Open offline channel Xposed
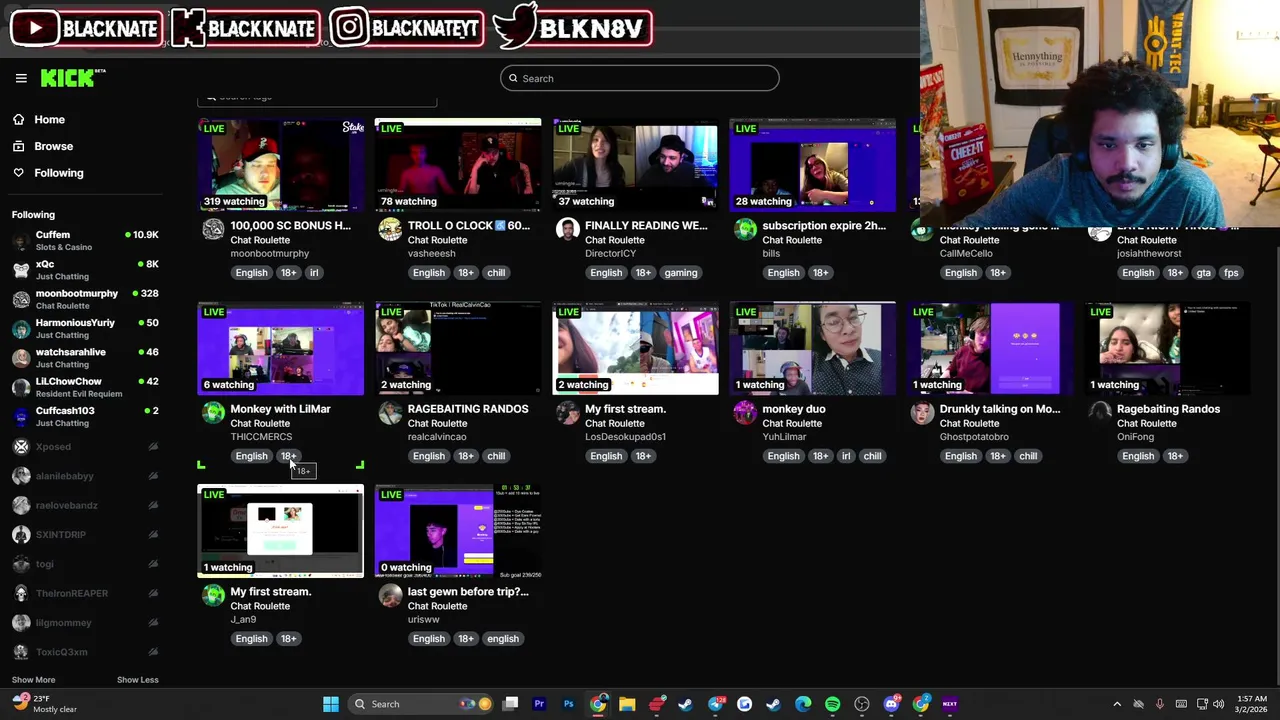The width and height of the screenshot is (1280, 720). 85,447
